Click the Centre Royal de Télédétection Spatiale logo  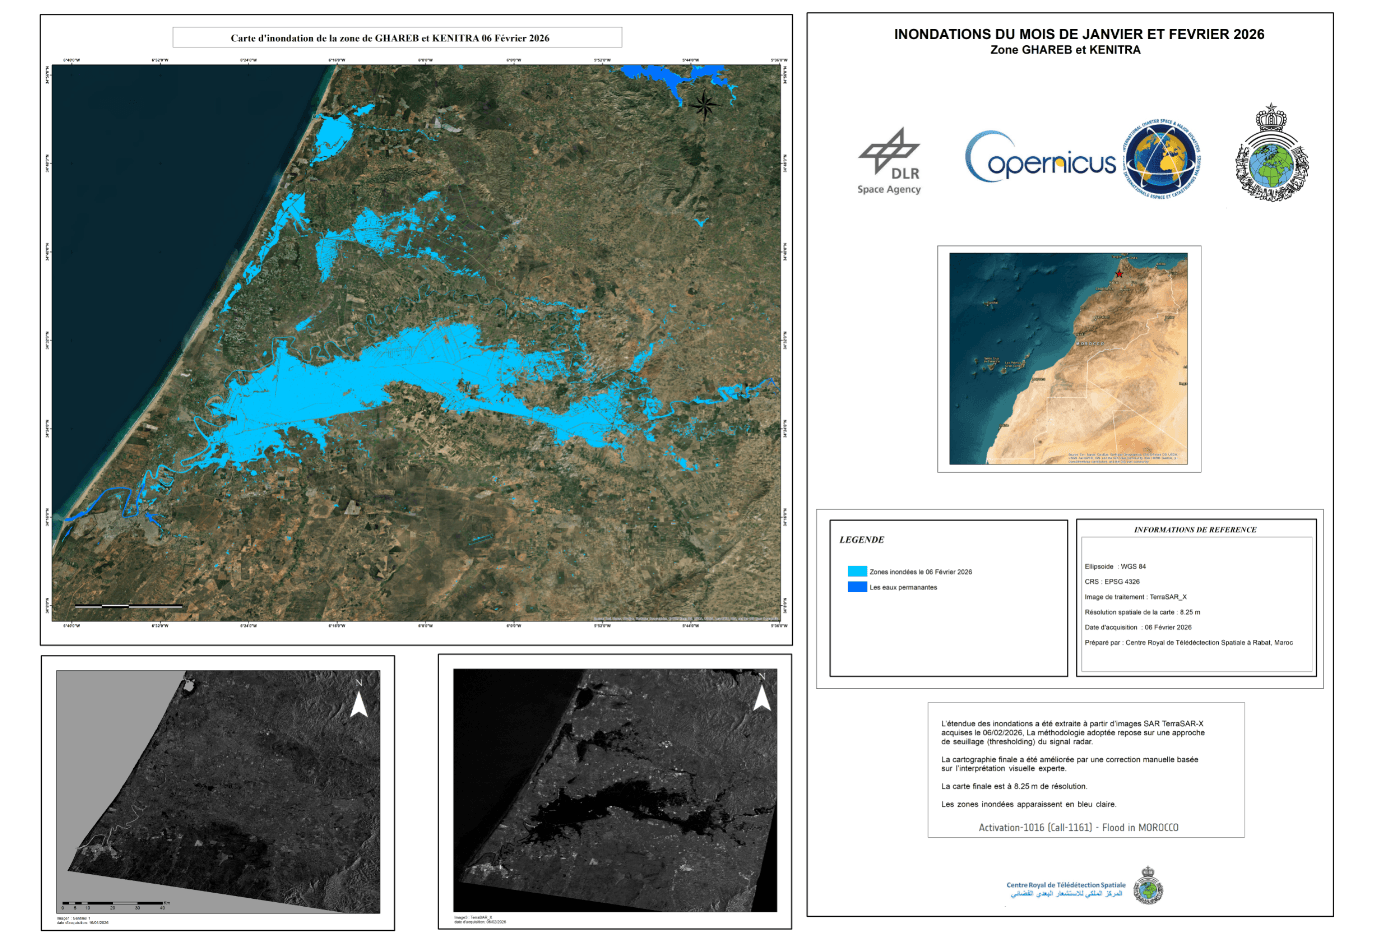pos(1148,886)
